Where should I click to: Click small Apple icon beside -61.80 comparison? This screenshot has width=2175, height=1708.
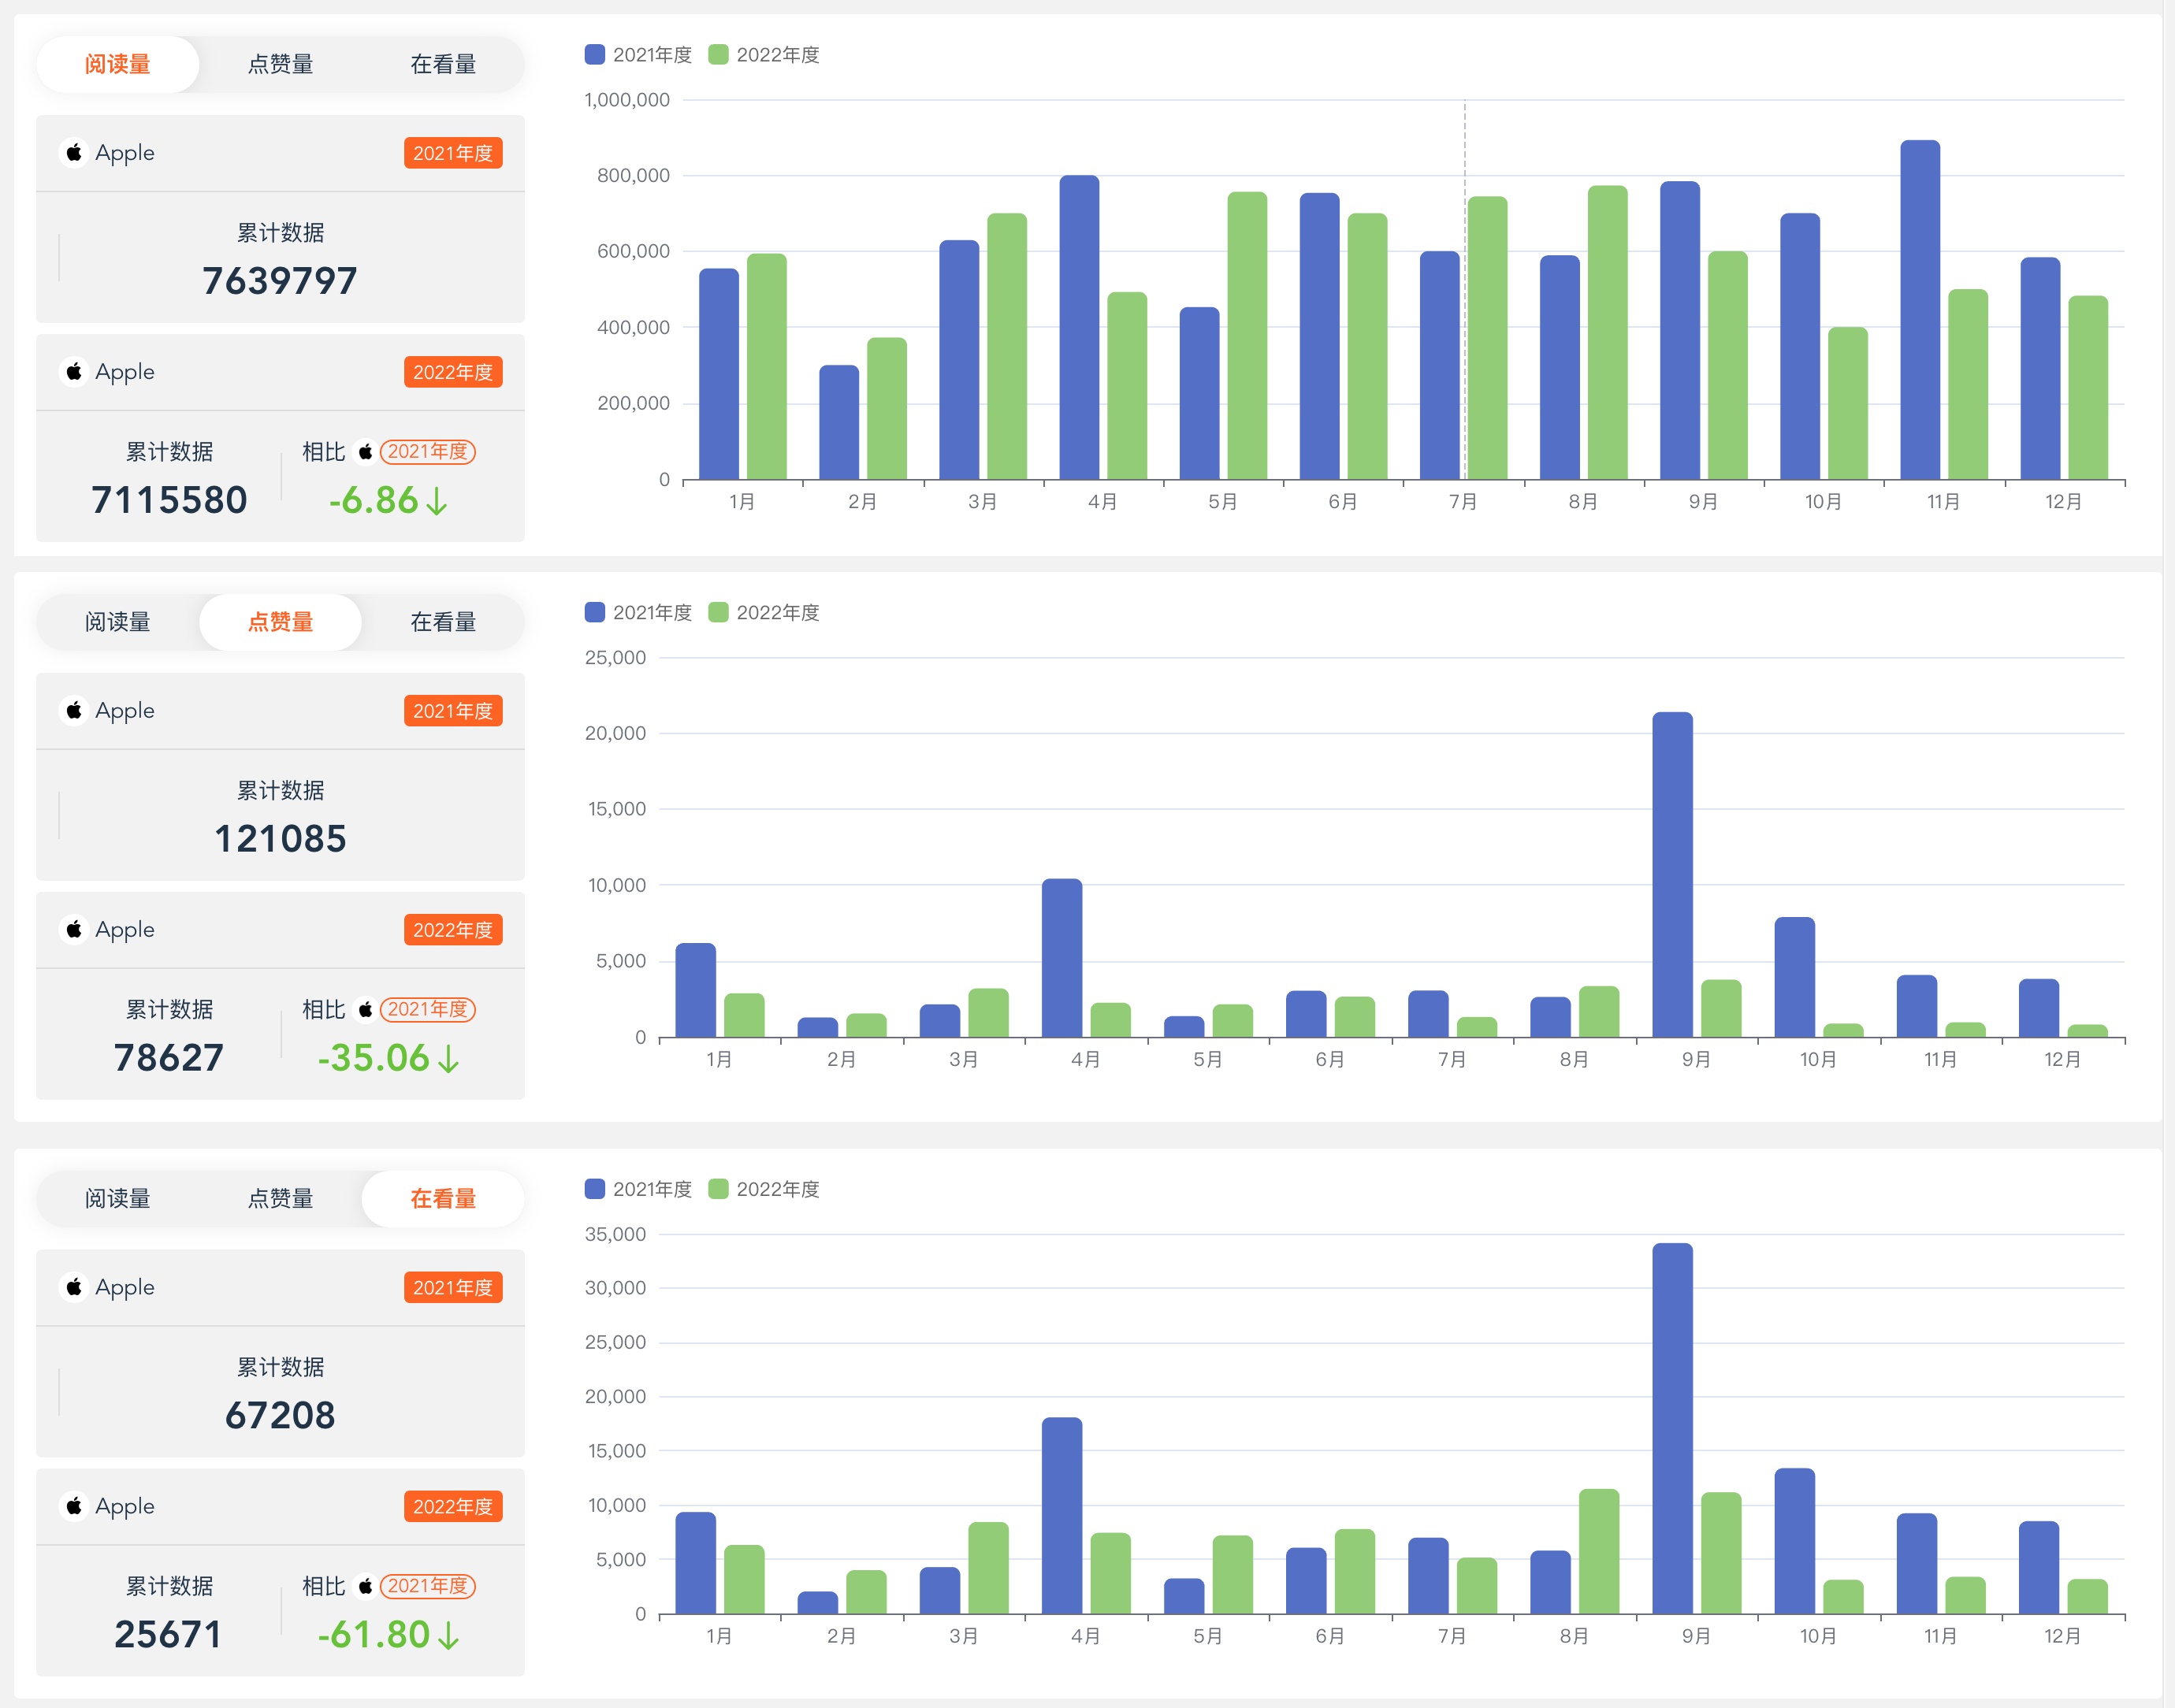[366, 1586]
